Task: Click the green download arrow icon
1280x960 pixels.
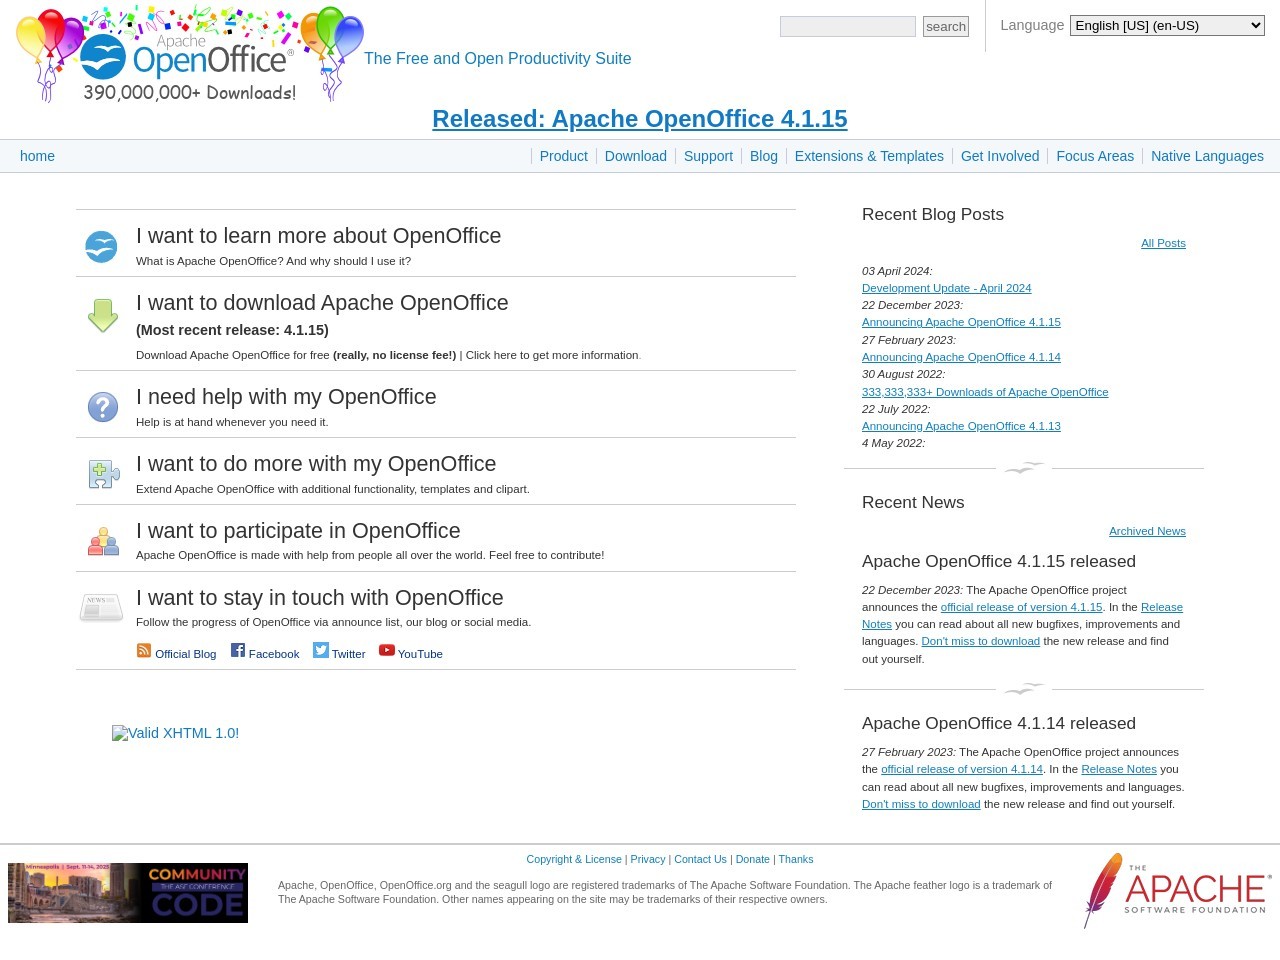Action: pyautogui.click(x=103, y=315)
